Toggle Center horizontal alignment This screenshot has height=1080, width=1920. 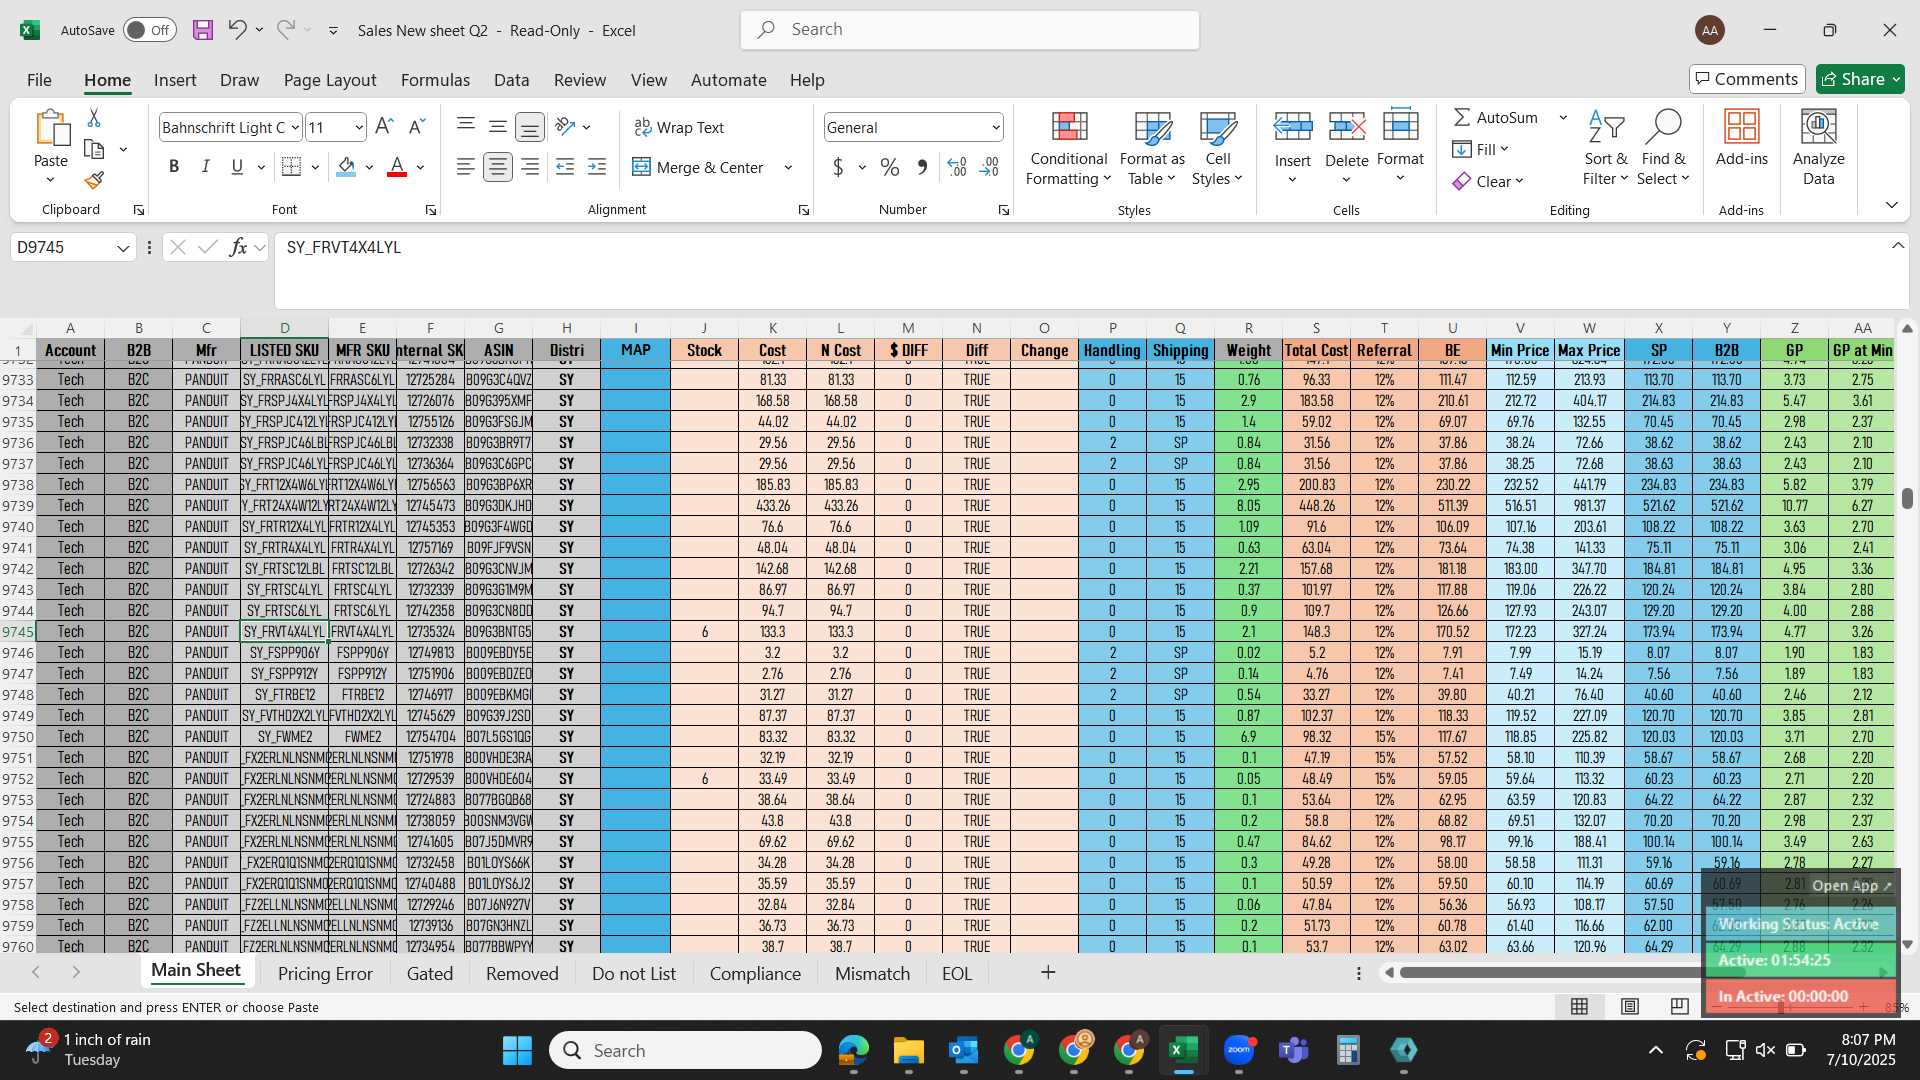(497, 167)
